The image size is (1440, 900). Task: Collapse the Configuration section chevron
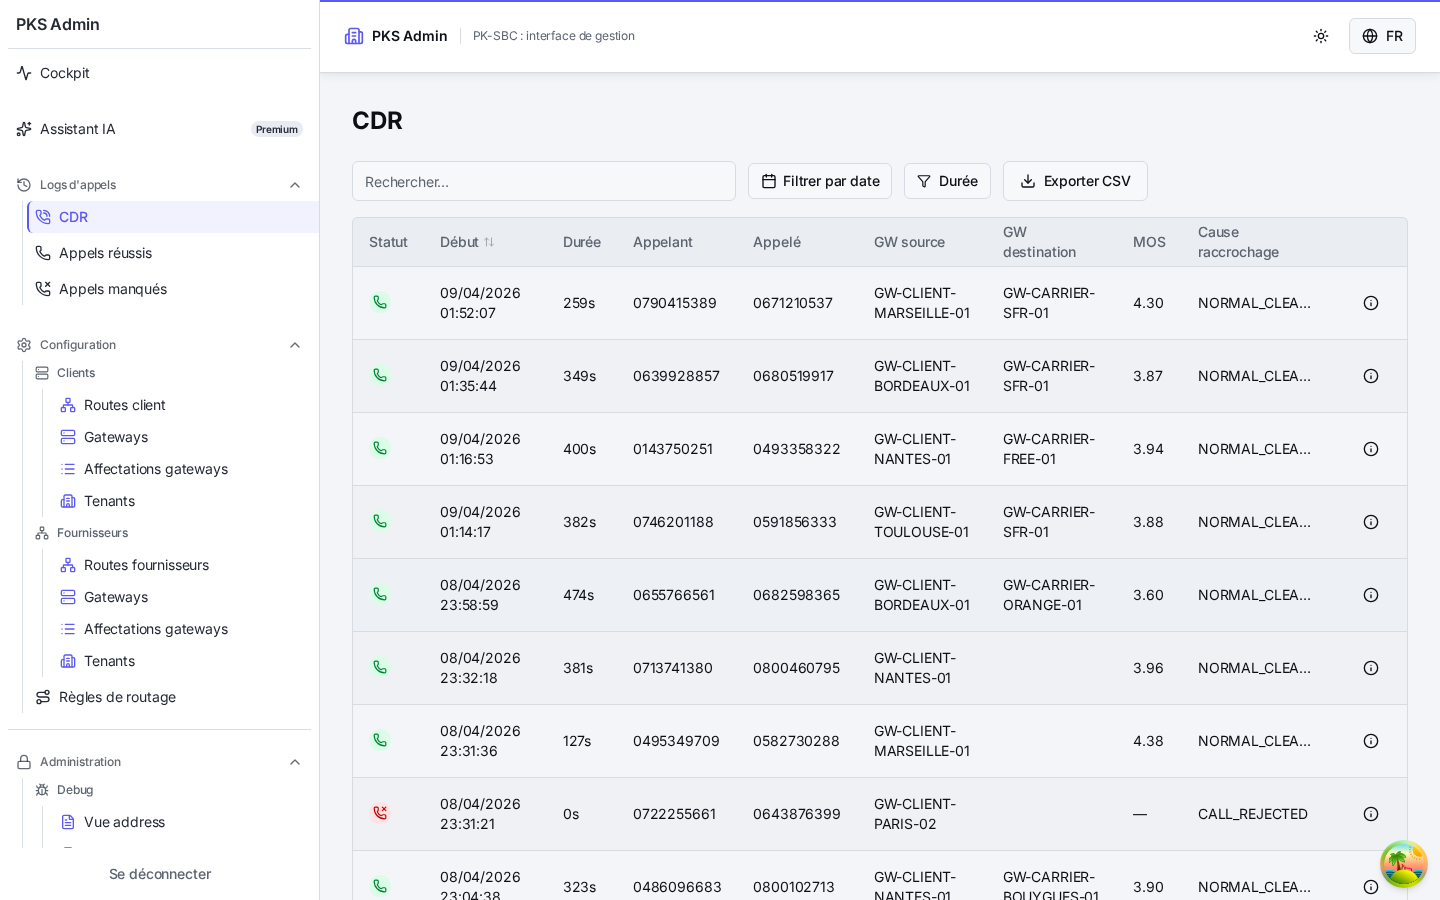[x=295, y=345]
